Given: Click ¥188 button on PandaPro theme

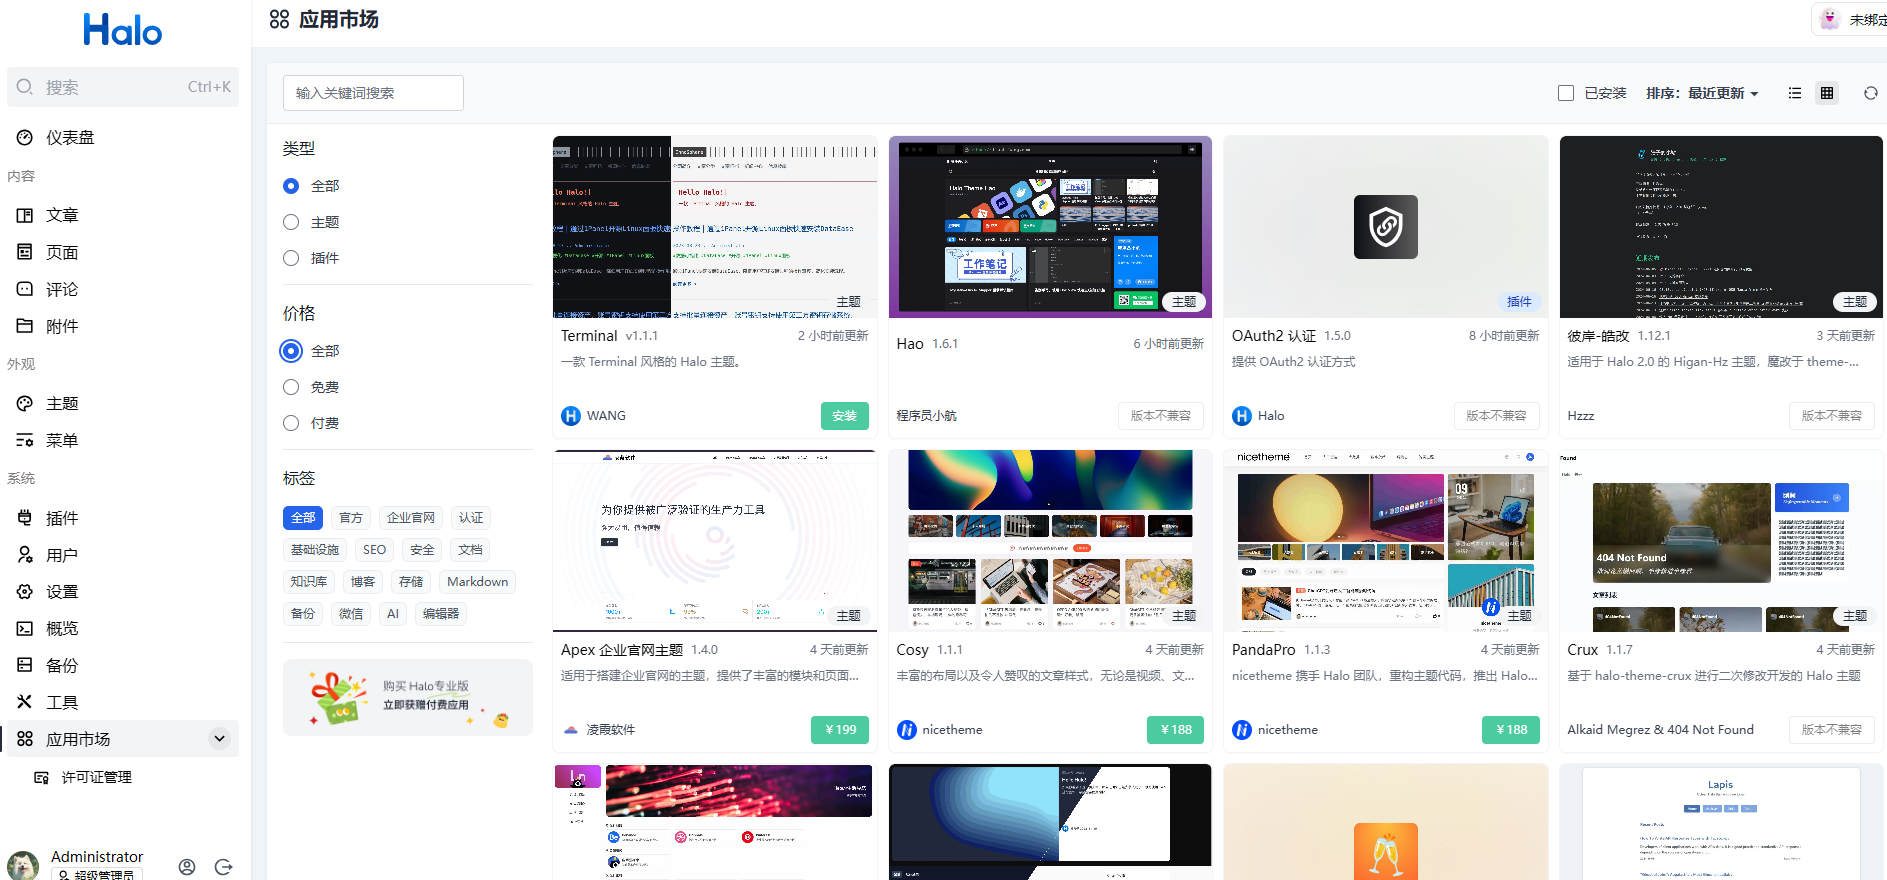Looking at the screenshot, I should (1511, 730).
